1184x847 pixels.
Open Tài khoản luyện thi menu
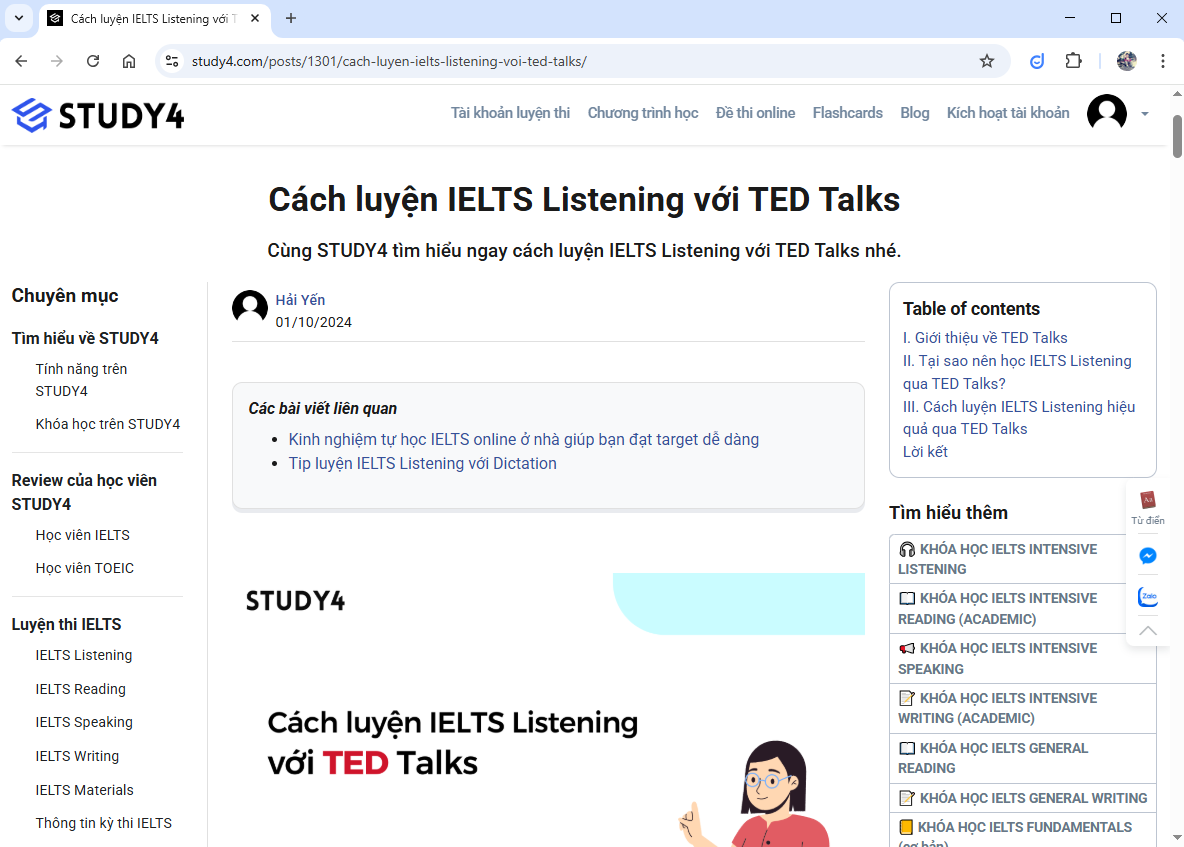(x=510, y=113)
